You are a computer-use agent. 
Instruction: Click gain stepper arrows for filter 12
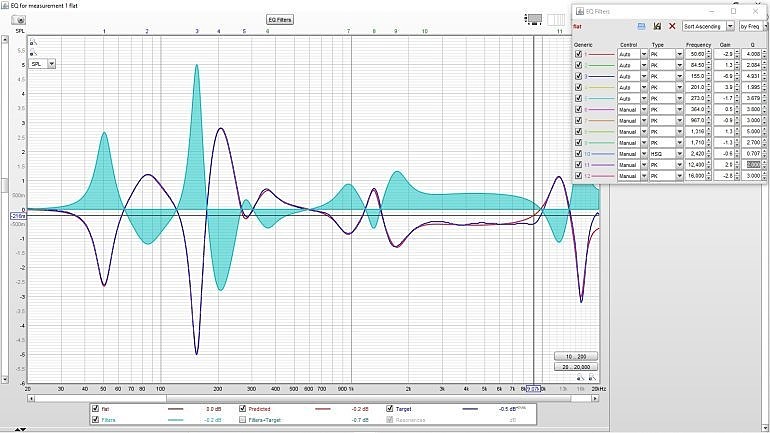(737, 176)
